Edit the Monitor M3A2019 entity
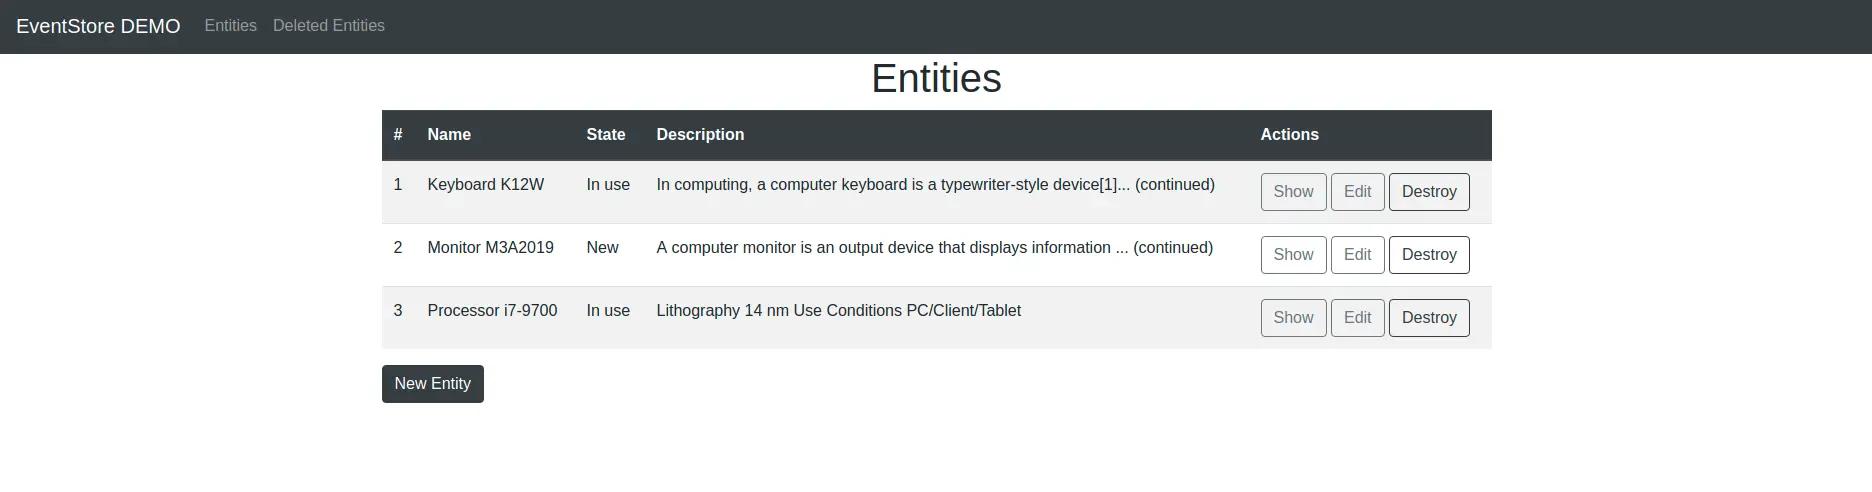Viewport: 1872px width, 492px height. coord(1357,255)
